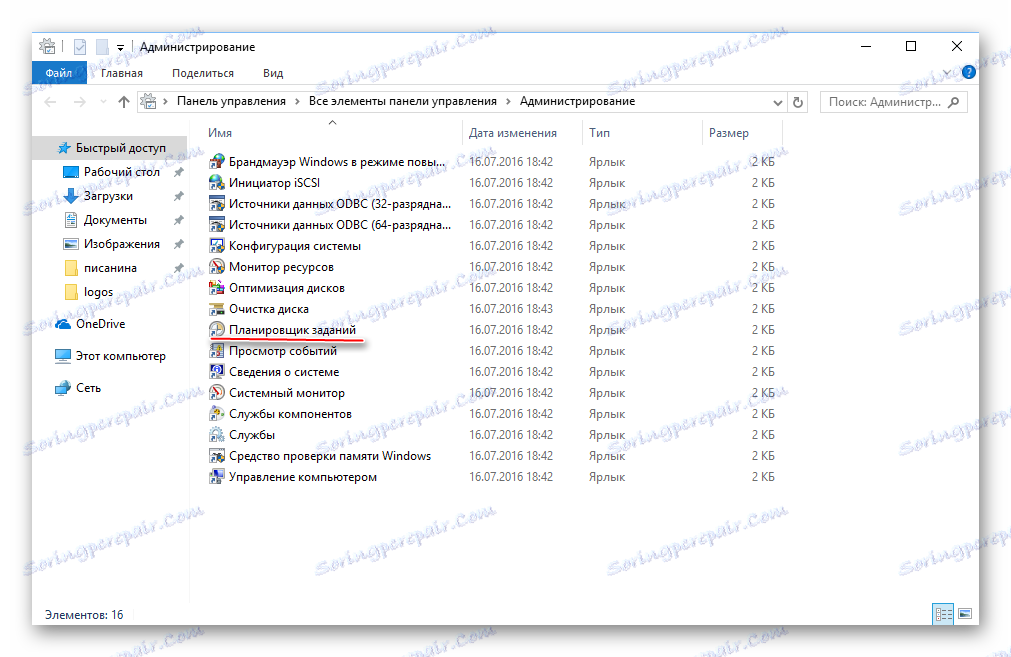Screen dimensions: 1011x657
Task: Click the date 16.07.2016 18:43 of Очистка диска
Action: [x=511, y=309]
